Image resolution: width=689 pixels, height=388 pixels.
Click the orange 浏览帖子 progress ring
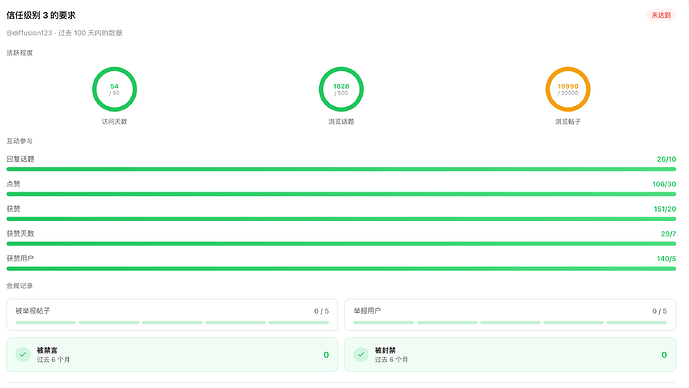(568, 89)
